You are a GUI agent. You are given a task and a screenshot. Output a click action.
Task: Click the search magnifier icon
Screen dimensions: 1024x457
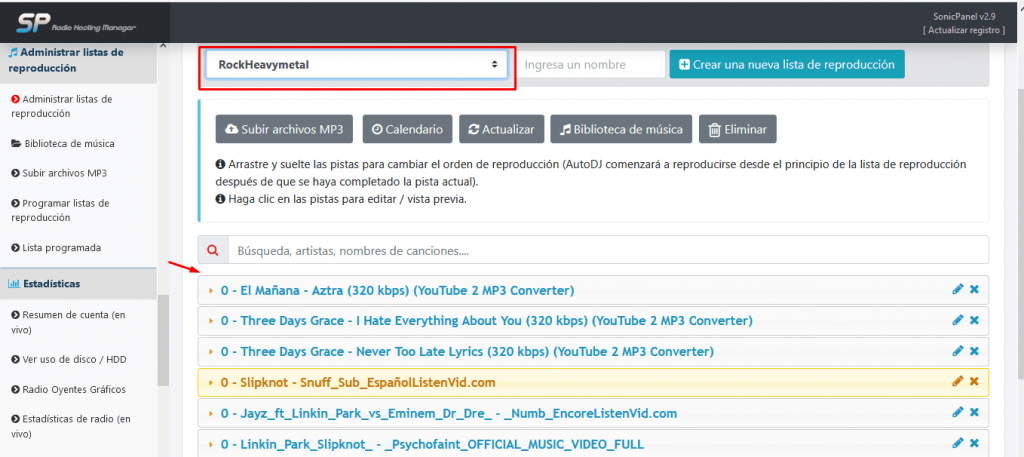click(x=213, y=250)
